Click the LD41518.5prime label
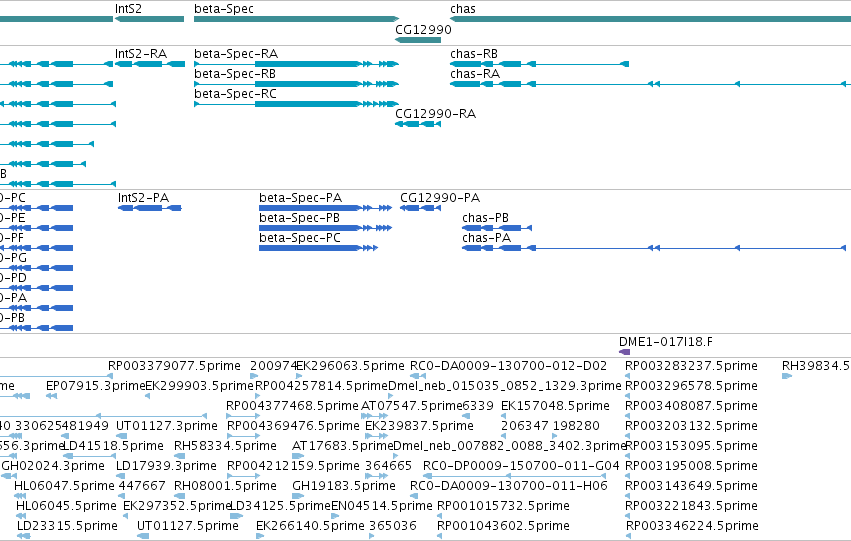 (x=113, y=447)
